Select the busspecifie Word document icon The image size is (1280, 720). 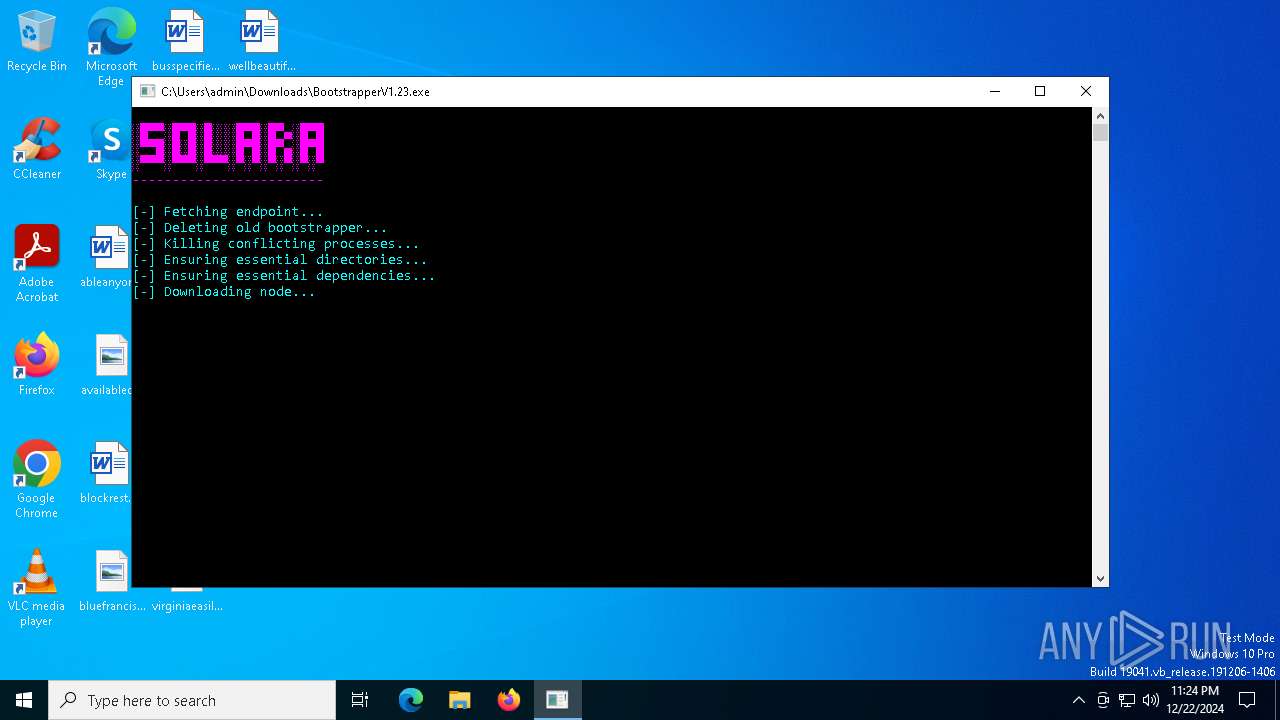(x=185, y=41)
